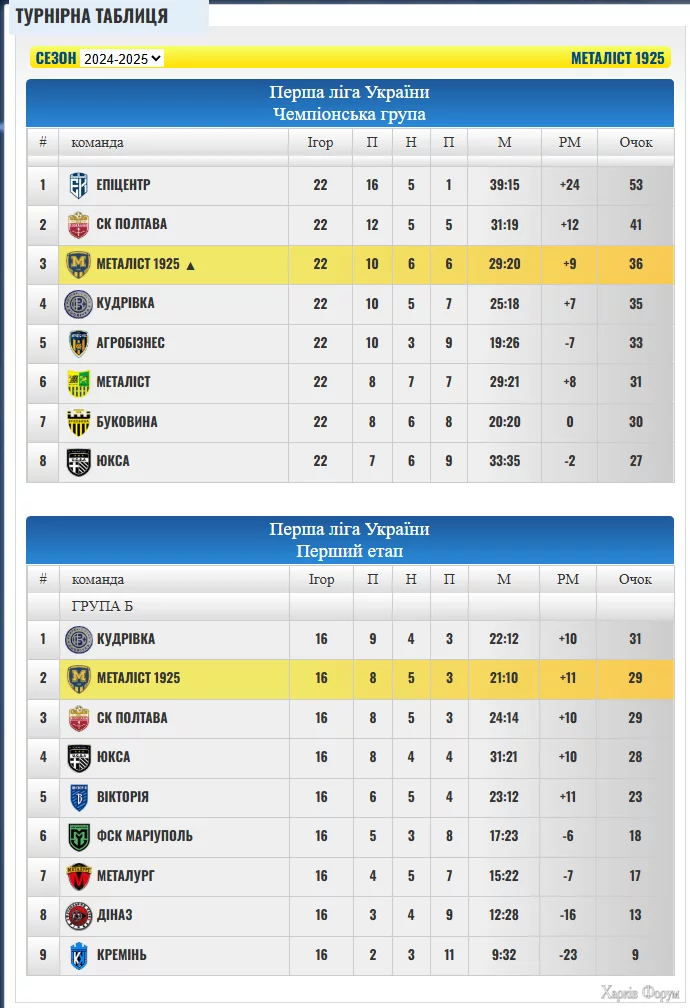Image resolution: width=690 pixels, height=1008 pixels.
Task: Click the Металіст 1925 crest in Чемпіонська група
Action: pos(78,264)
